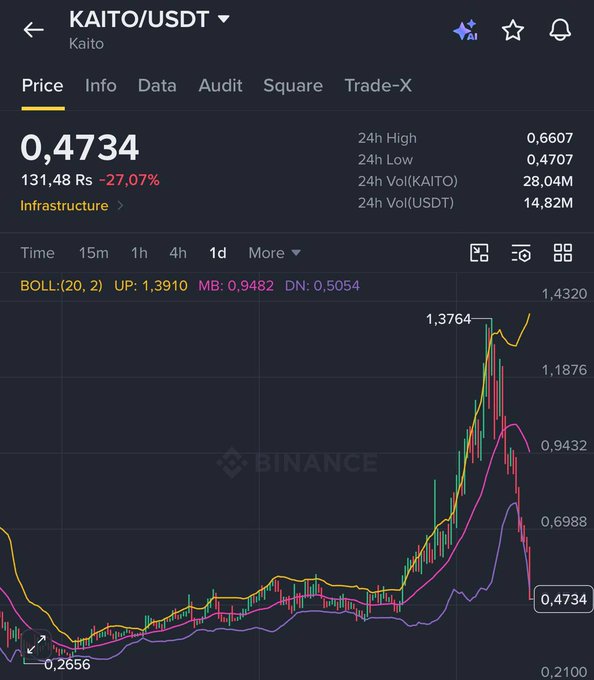This screenshot has height=680, width=594.
Task: Select the 15m chart interval
Action: 94,253
